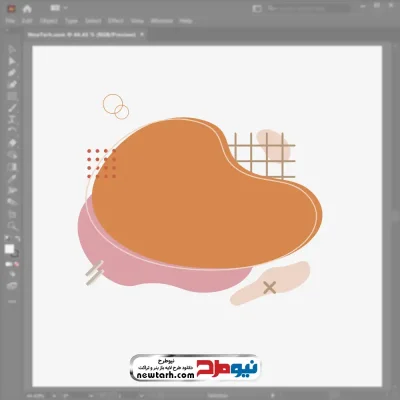Screen dimensions: 400x400
Task: Reset default fill and stroke
Action: tap(7, 239)
